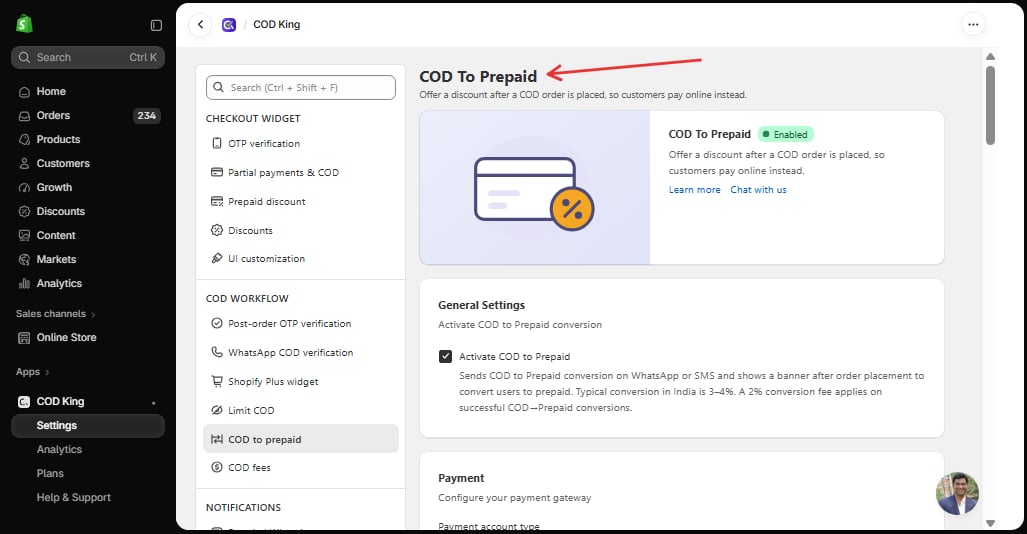Screen dimensions: 1027x534
Task: Click the settings search box
Action: pyautogui.click(x=301, y=88)
